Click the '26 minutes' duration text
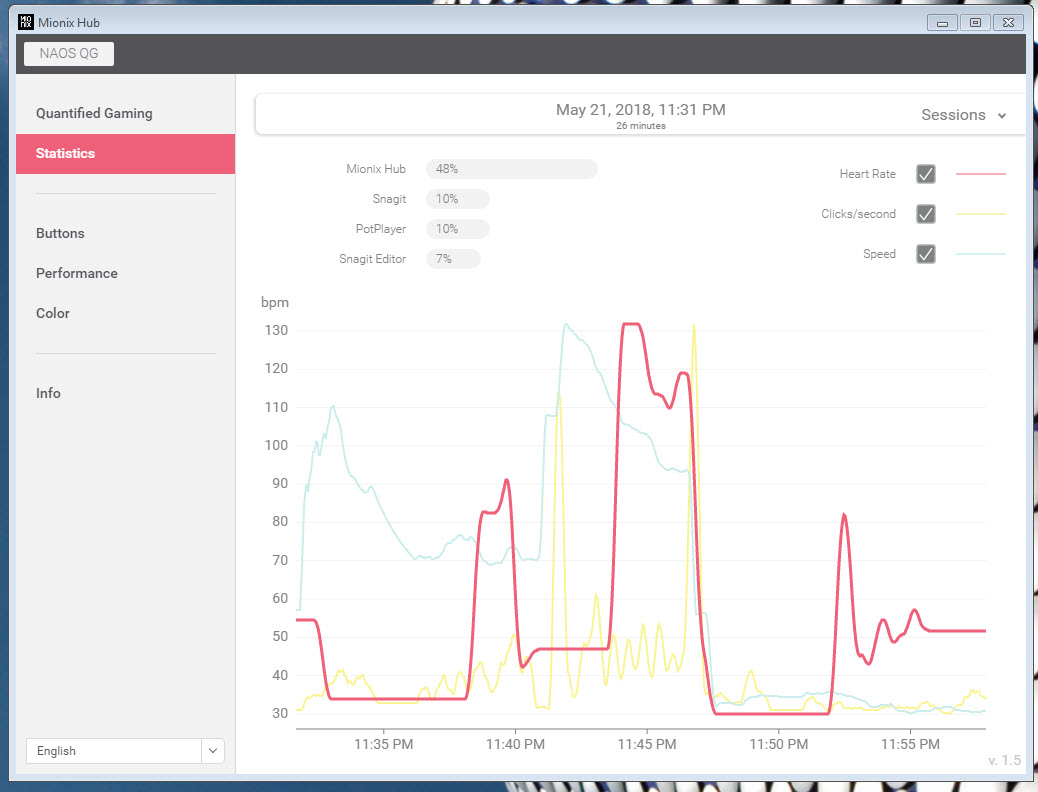The image size is (1038, 792). tap(641, 126)
